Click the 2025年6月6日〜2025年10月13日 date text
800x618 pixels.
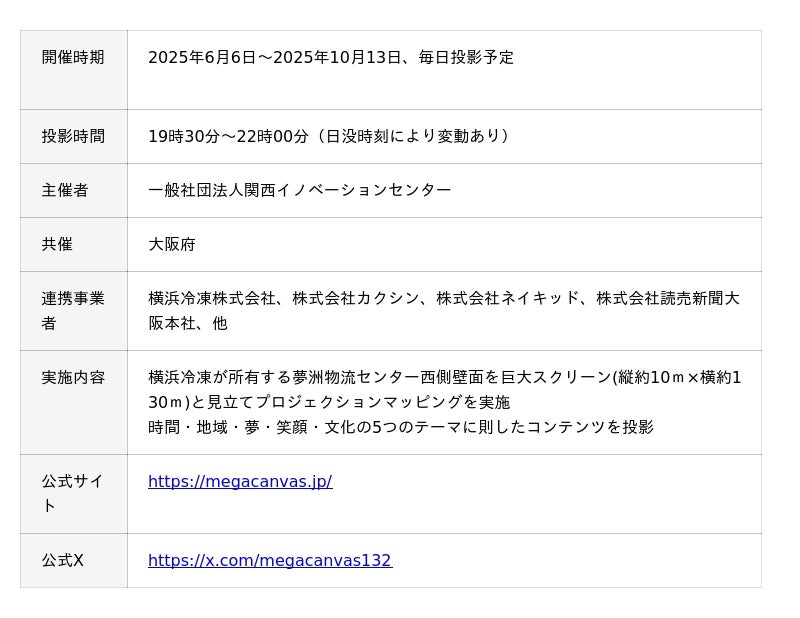274,57
